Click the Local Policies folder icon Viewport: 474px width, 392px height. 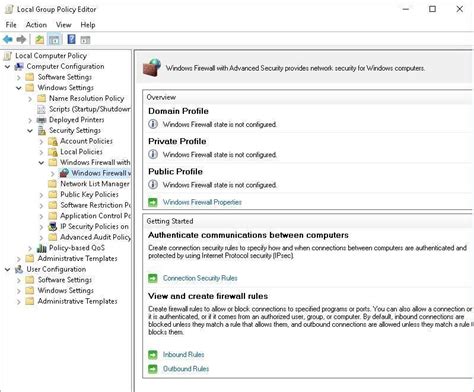point(53,152)
